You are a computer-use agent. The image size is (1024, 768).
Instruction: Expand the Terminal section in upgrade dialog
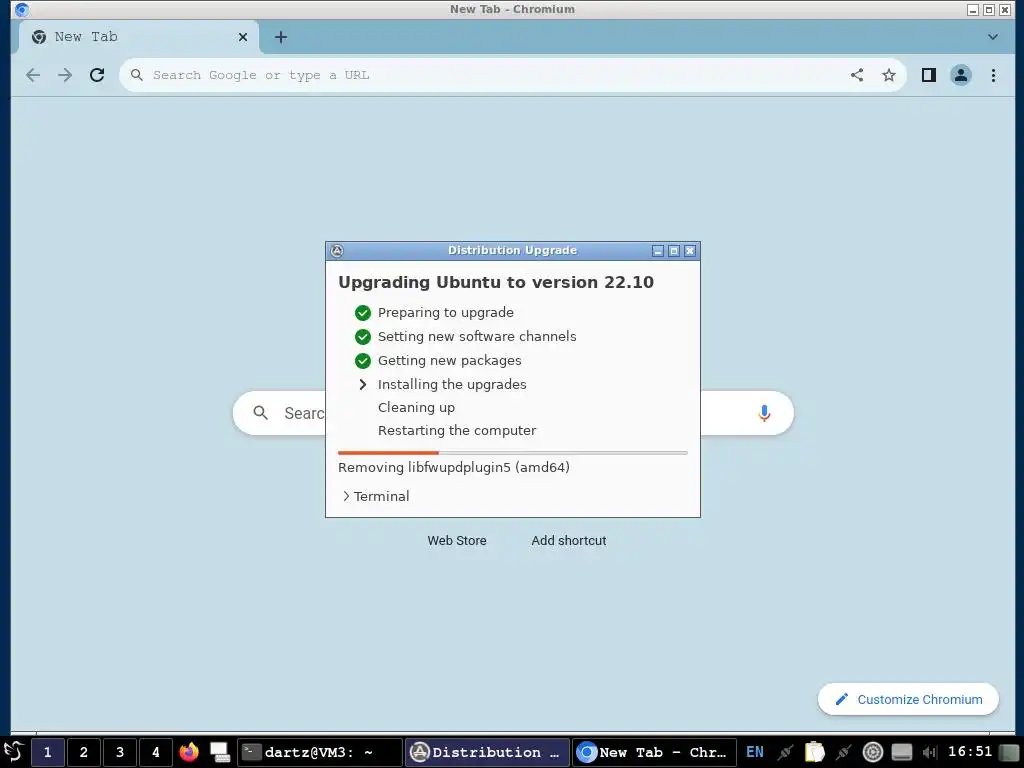pos(376,496)
